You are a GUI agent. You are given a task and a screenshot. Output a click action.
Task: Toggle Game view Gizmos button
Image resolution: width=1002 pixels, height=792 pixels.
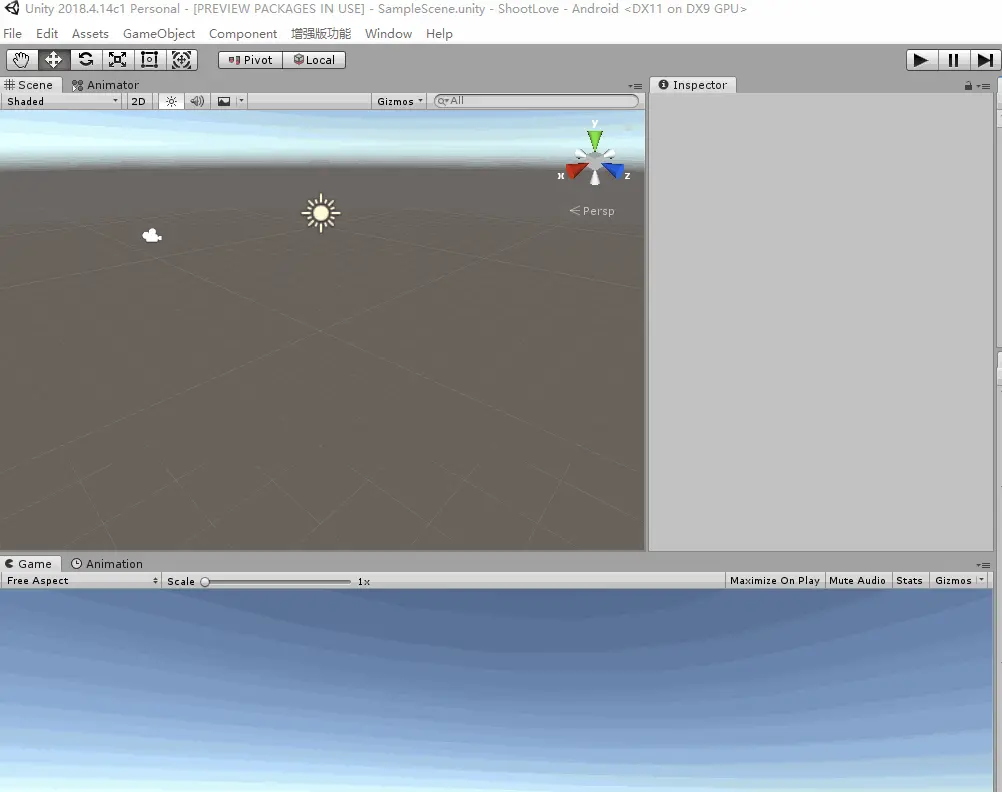[x=953, y=580]
